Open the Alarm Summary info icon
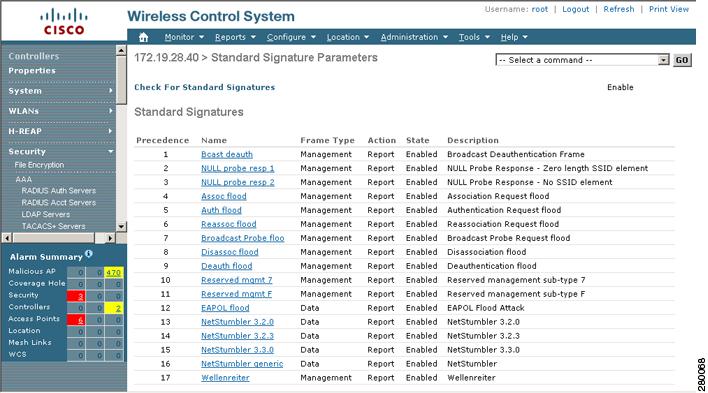 coord(89,254)
